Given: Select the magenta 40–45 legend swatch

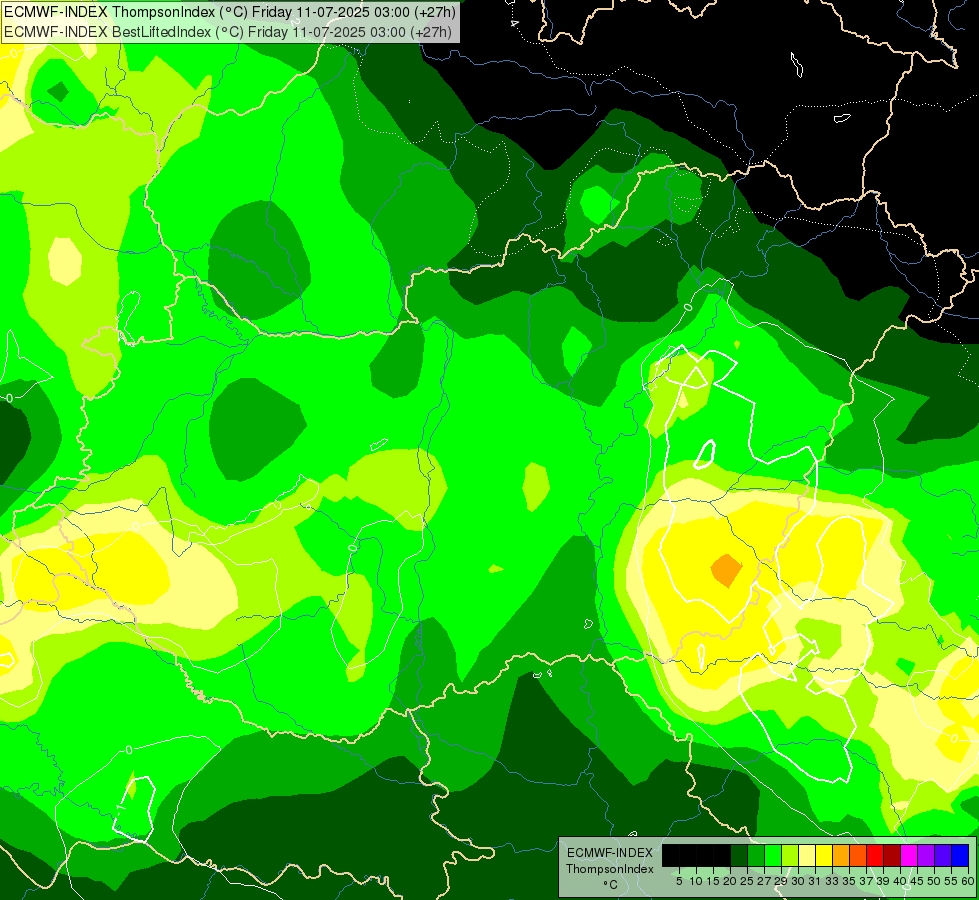Looking at the screenshot, I should point(909,855).
